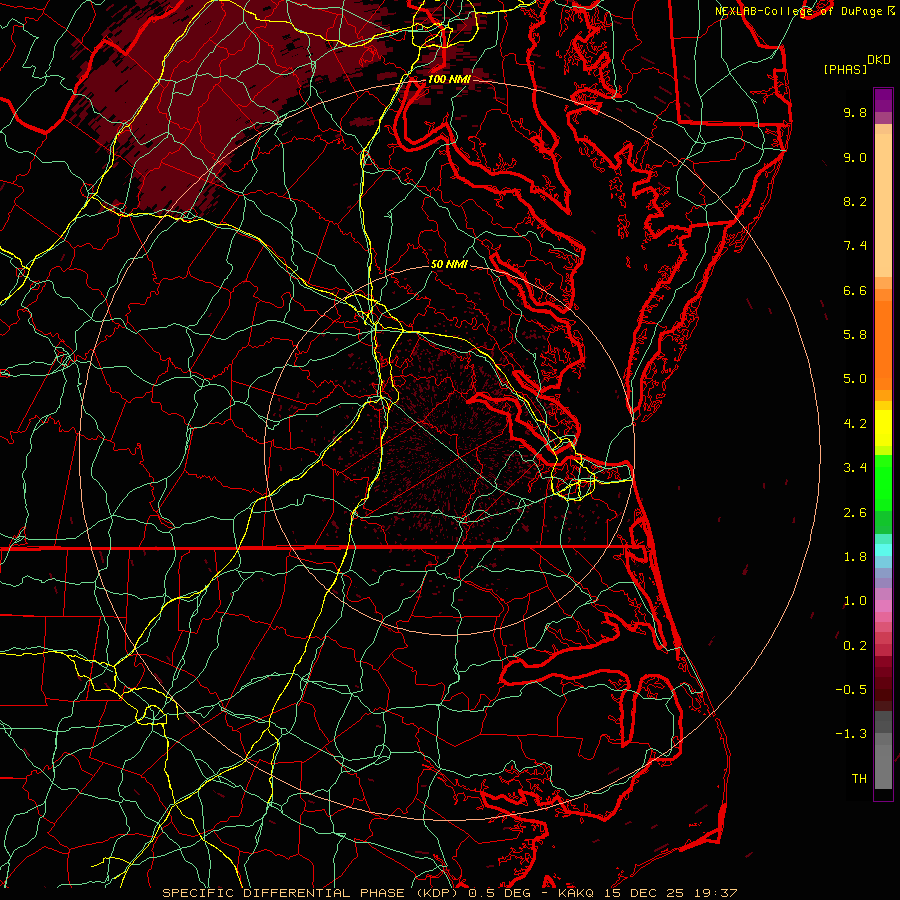This screenshot has width=900, height=900.
Task: Click the purple top segment of color bar
Action: (883, 100)
